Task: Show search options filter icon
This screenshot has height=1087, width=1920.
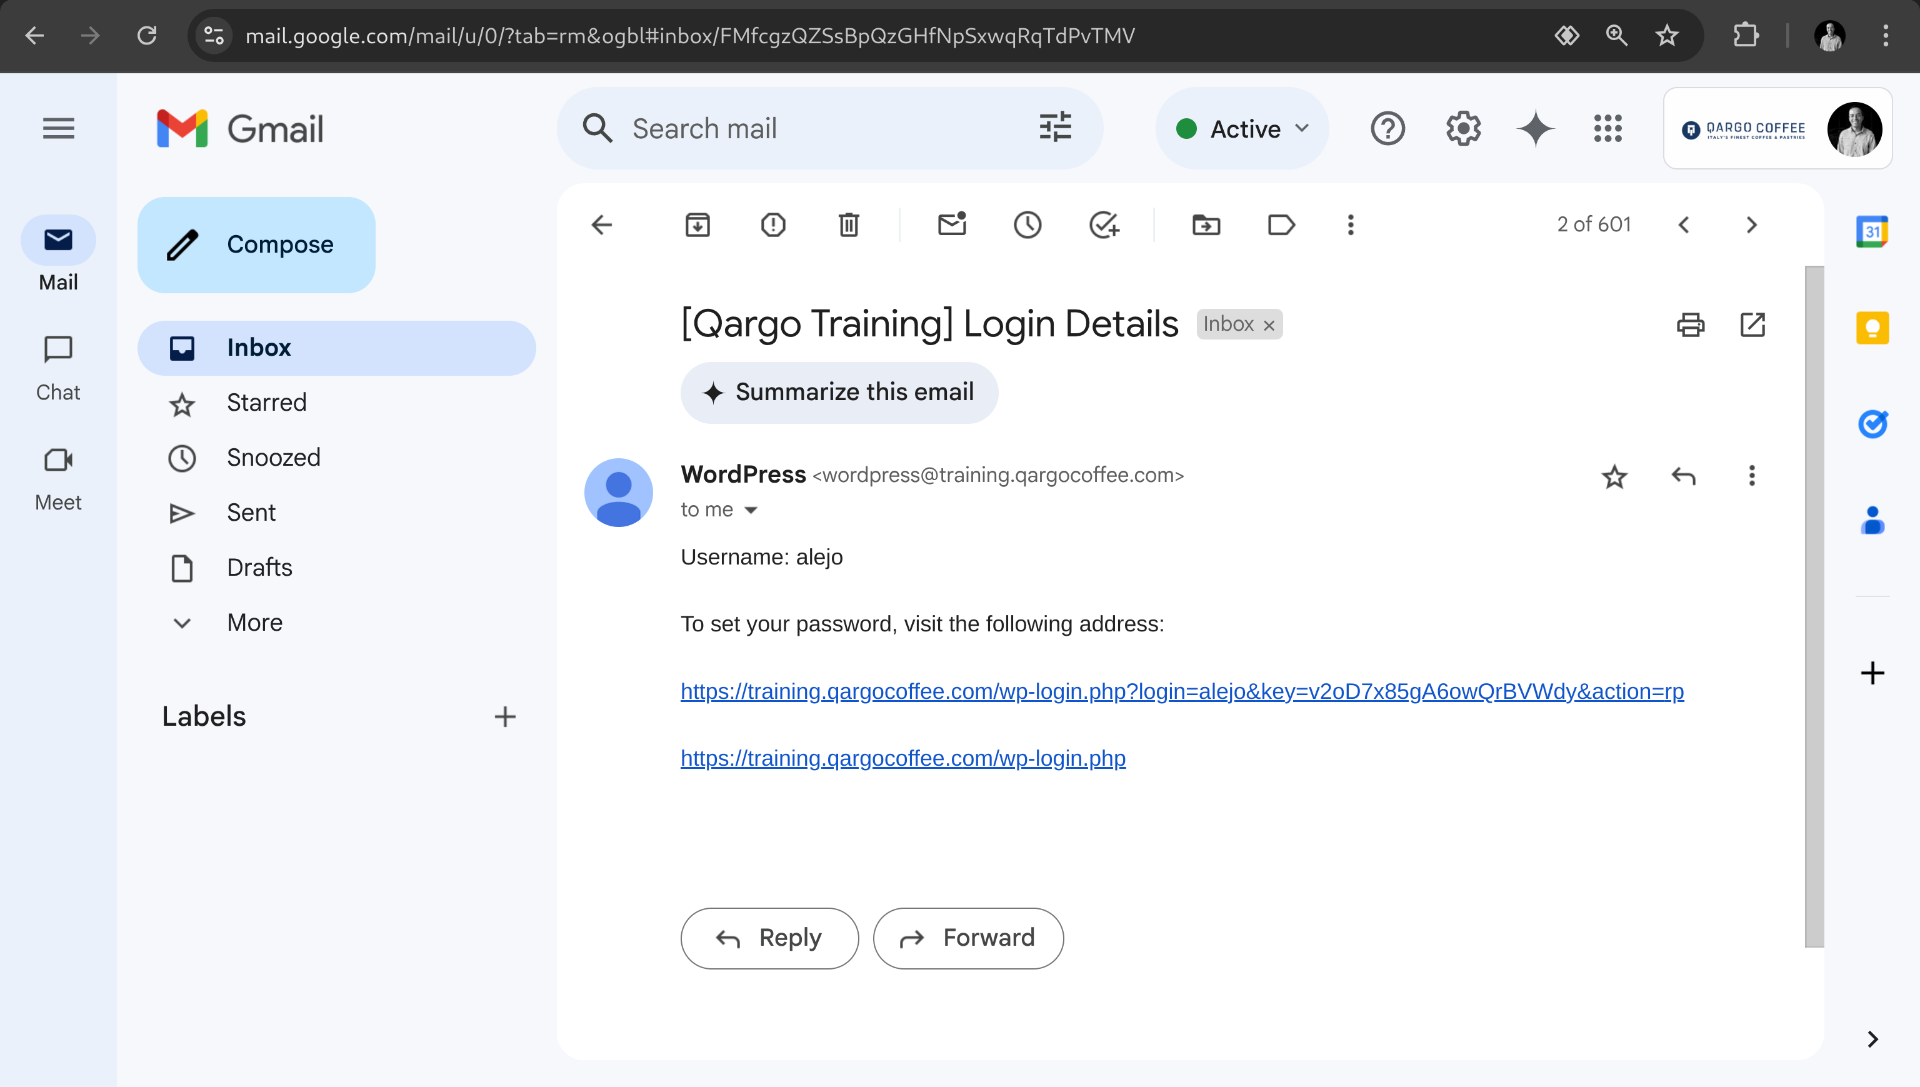Action: [x=1055, y=127]
